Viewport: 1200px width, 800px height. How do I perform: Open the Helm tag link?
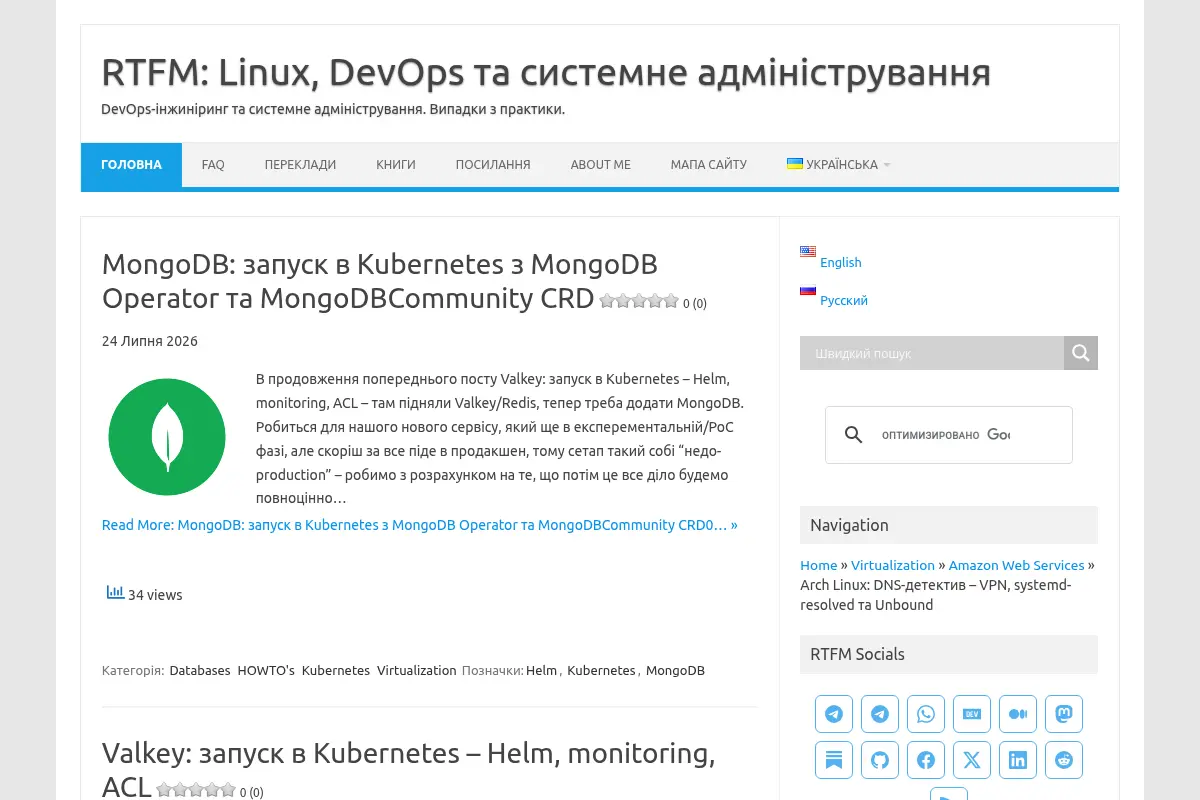[x=541, y=670]
